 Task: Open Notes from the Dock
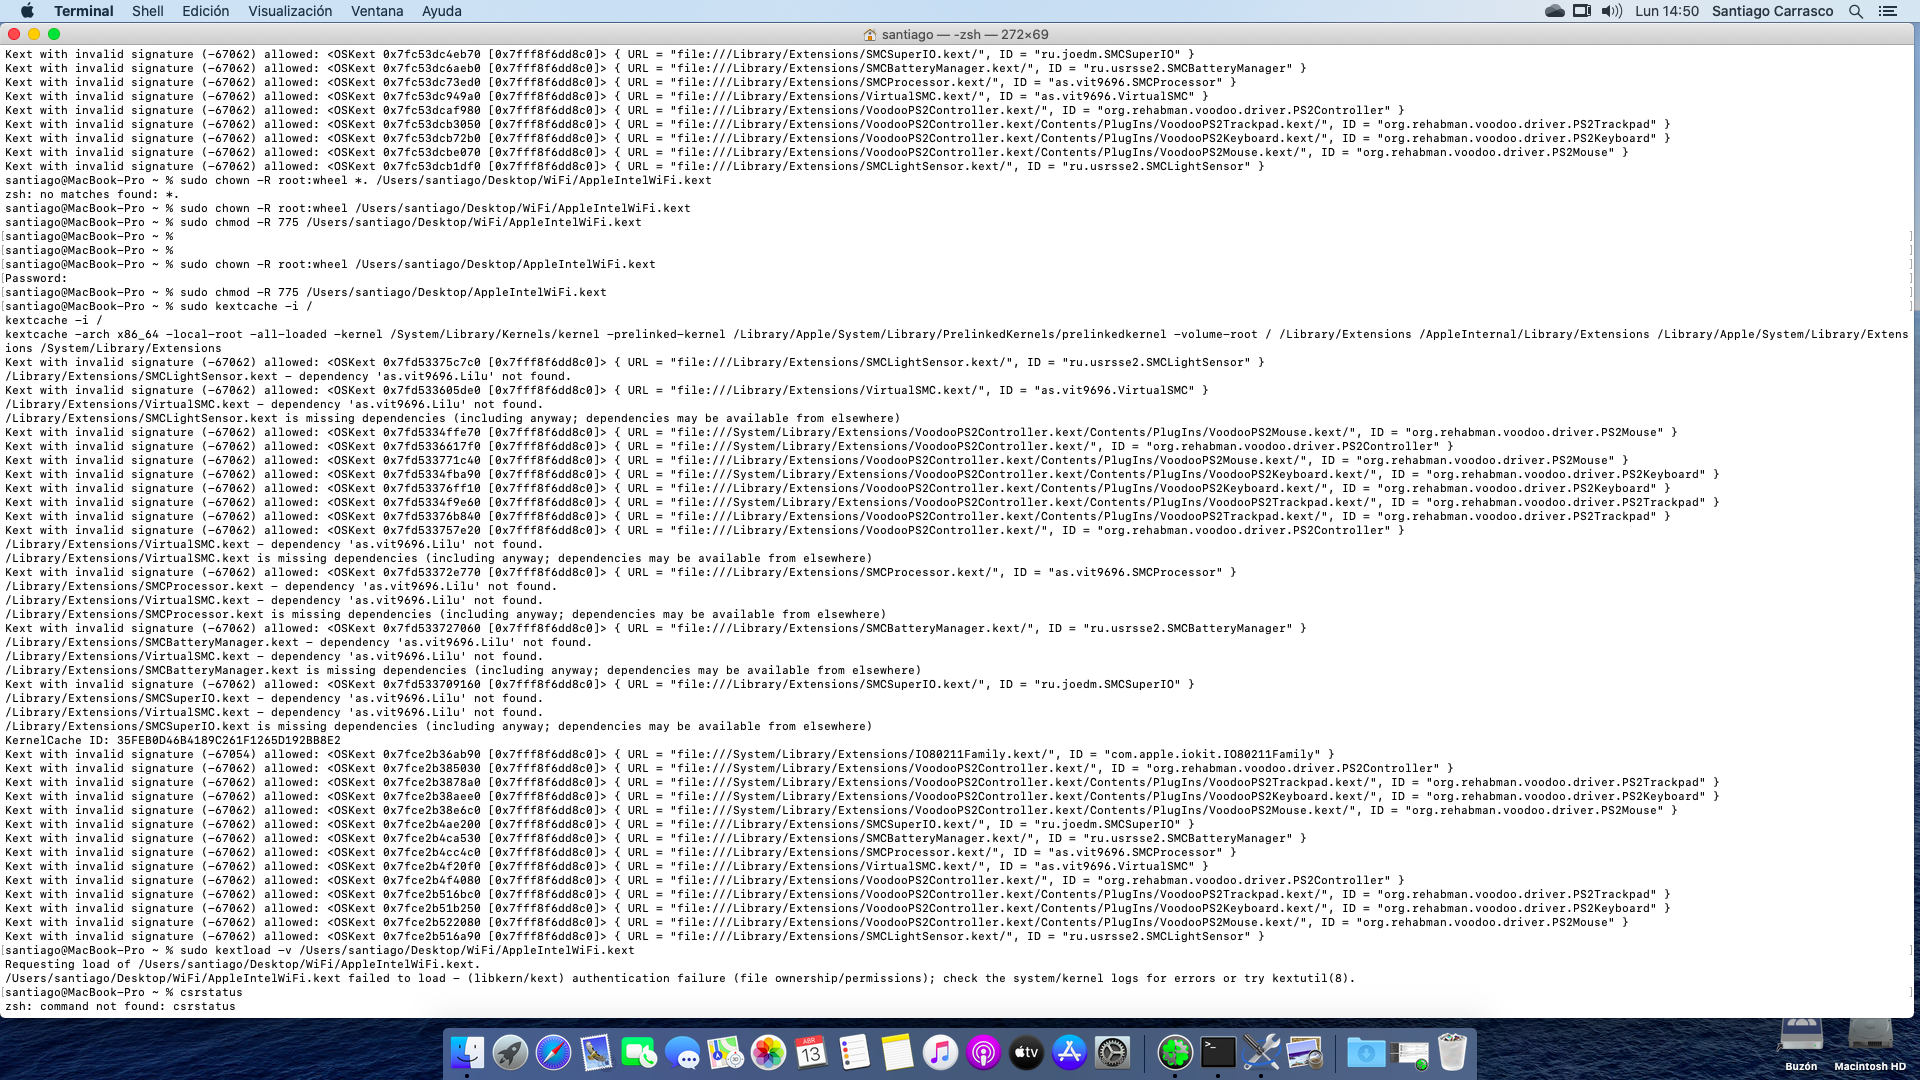point(897,1052)
